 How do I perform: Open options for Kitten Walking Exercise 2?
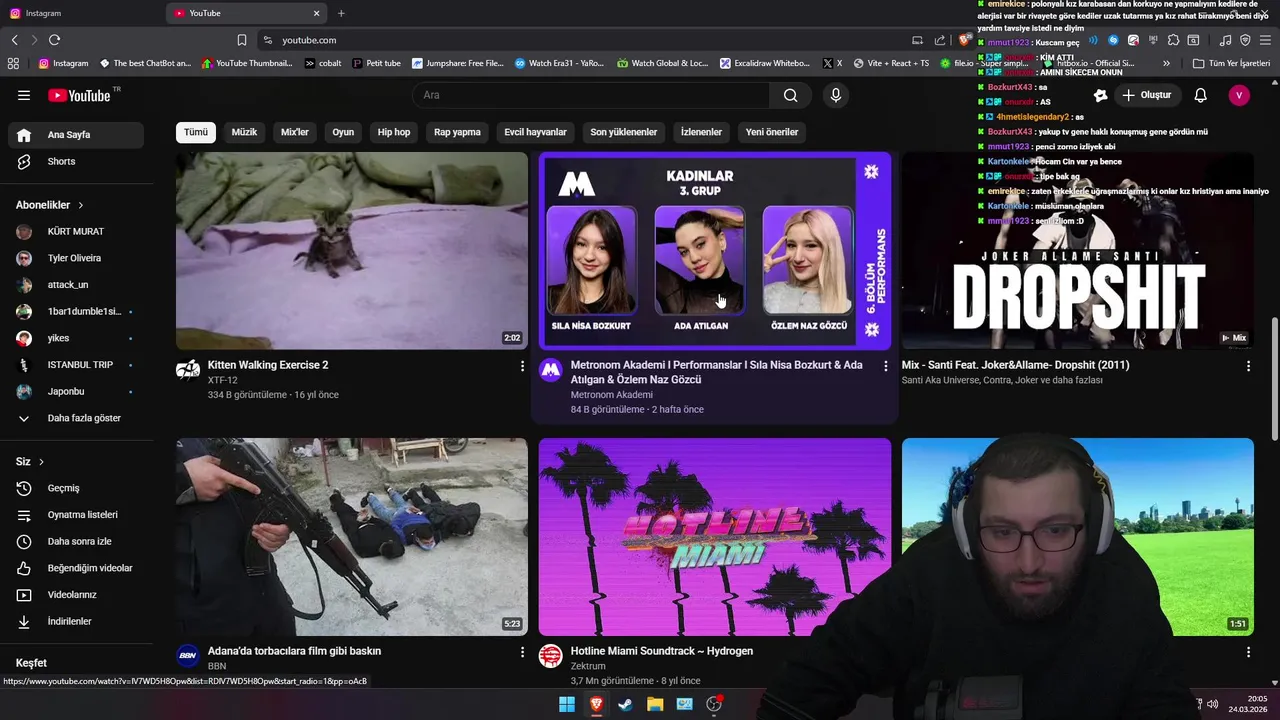click(522, 366)
